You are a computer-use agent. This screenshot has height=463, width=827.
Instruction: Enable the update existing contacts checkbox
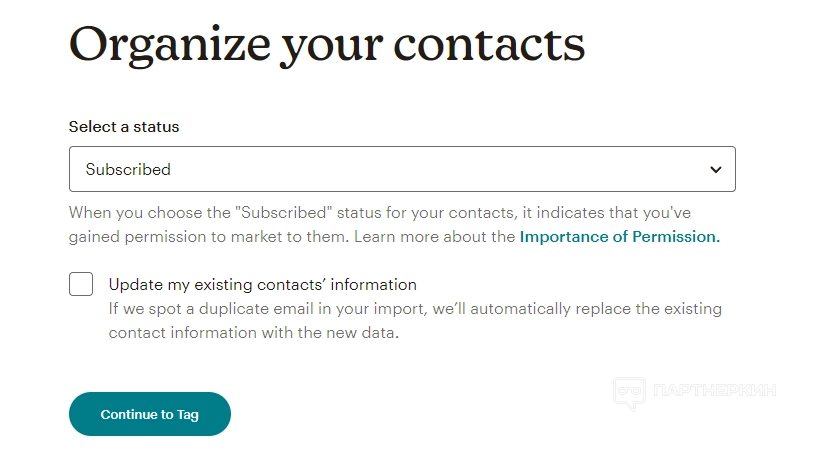click(81, 284)
